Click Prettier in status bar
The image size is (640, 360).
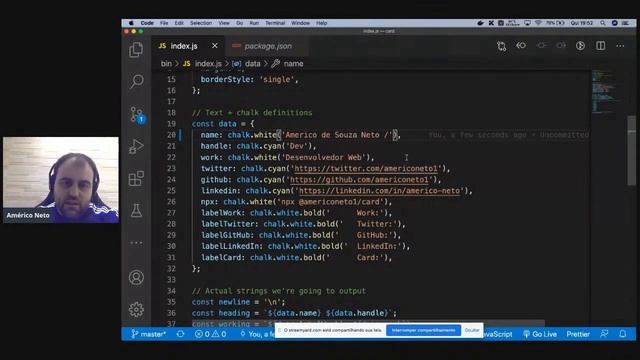coord(578,334)
